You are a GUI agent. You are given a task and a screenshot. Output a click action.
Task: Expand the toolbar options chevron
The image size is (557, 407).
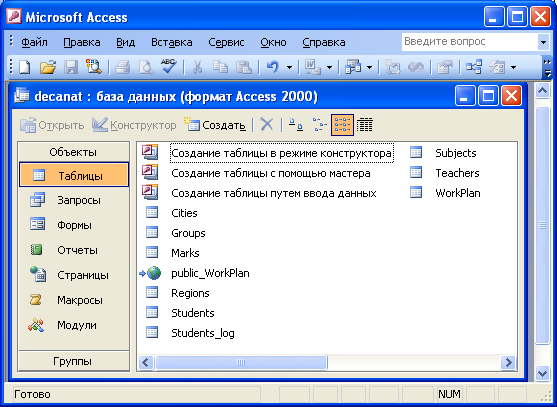pyautogui.click(x=547, y=68)
